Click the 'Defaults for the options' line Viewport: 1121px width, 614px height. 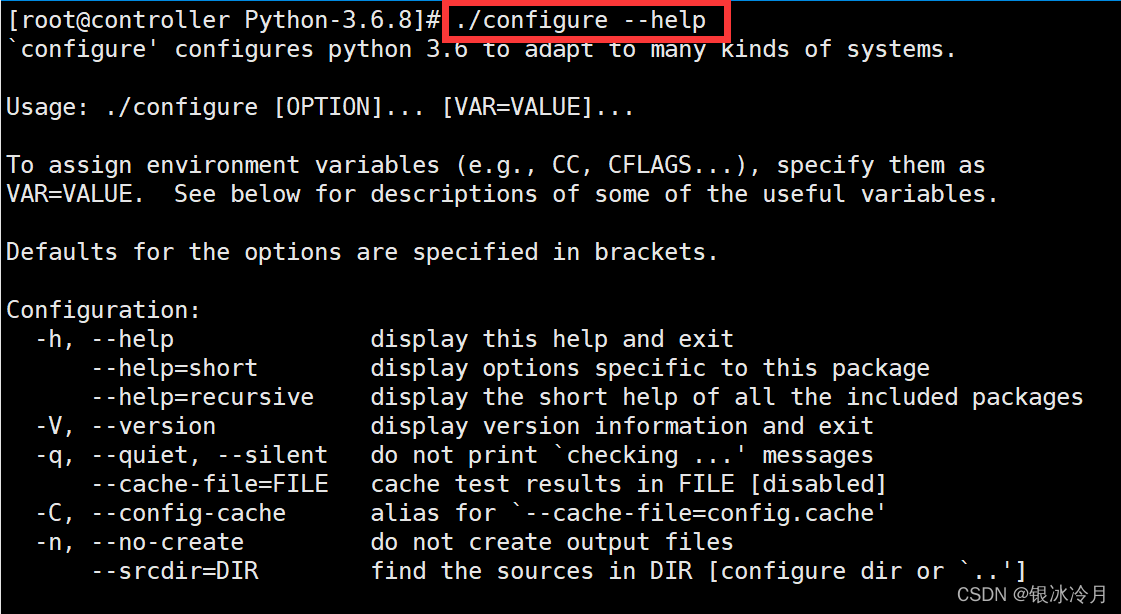pos(362,252)
